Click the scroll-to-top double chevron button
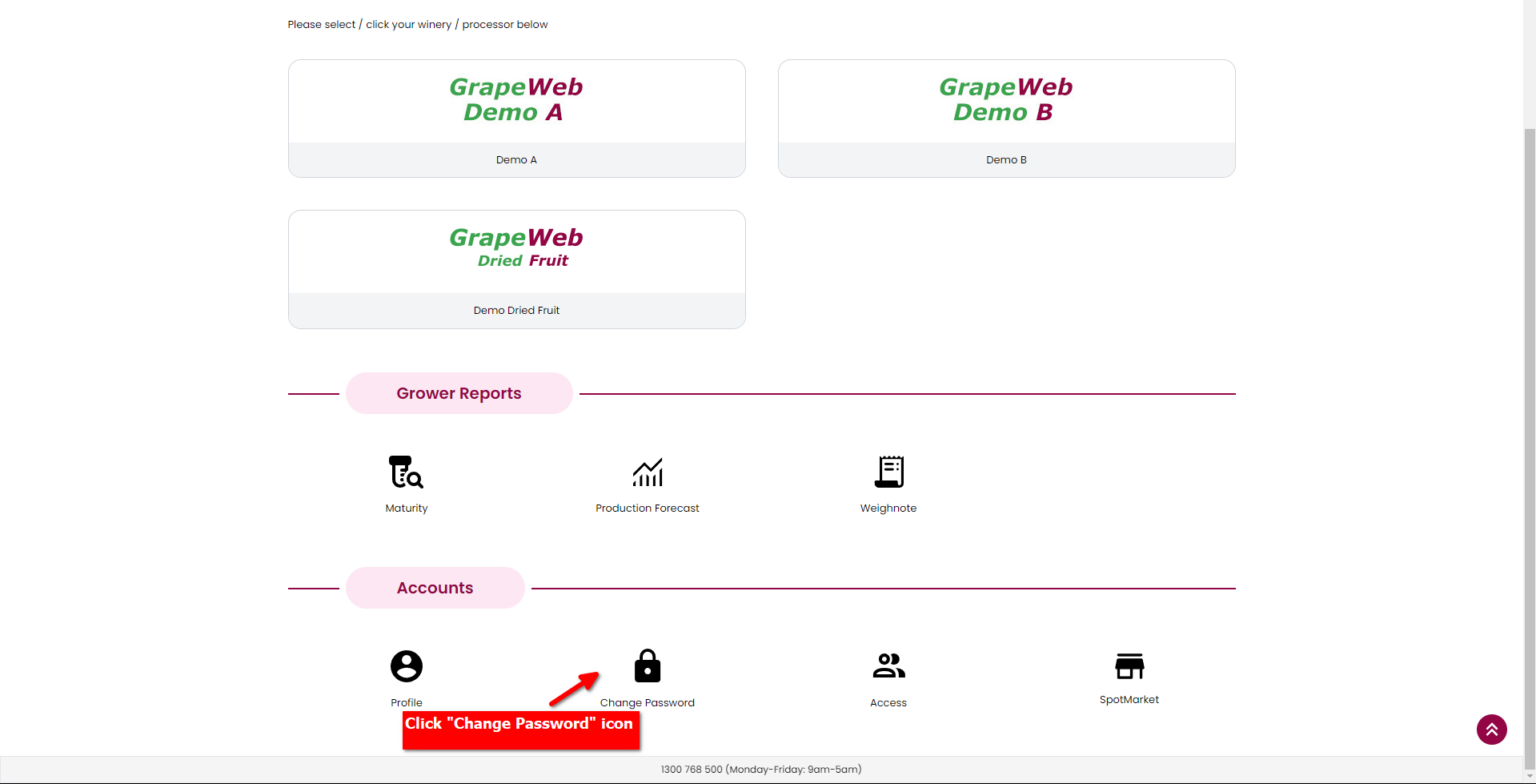 (x=1491, y=729)
